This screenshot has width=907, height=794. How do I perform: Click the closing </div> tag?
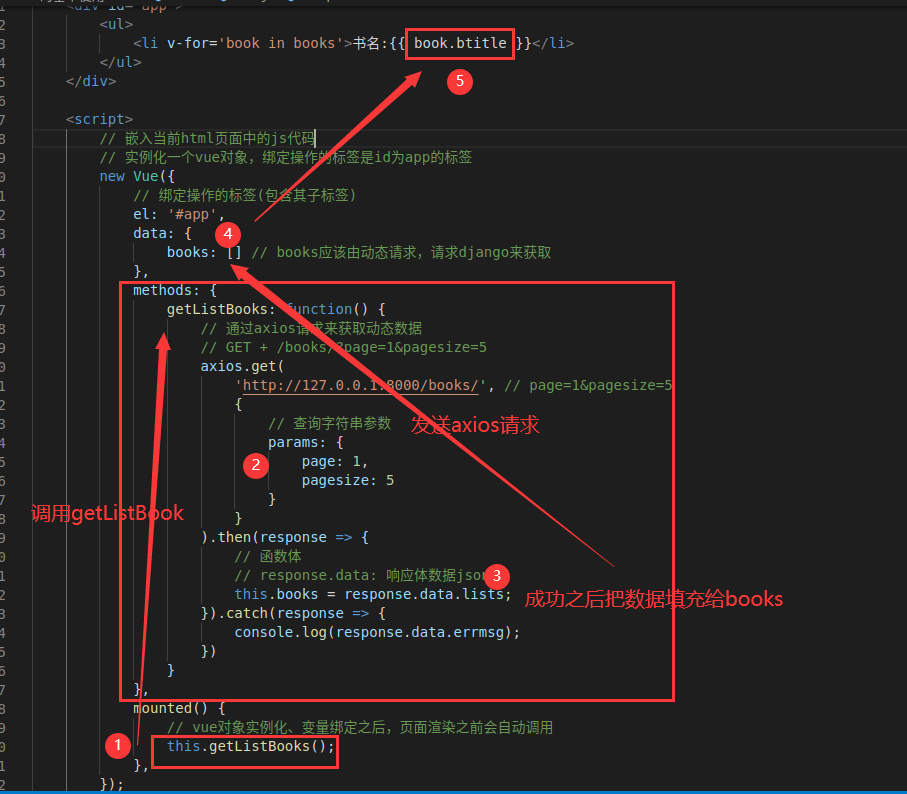pyautogui.click(x=91, y=82)
